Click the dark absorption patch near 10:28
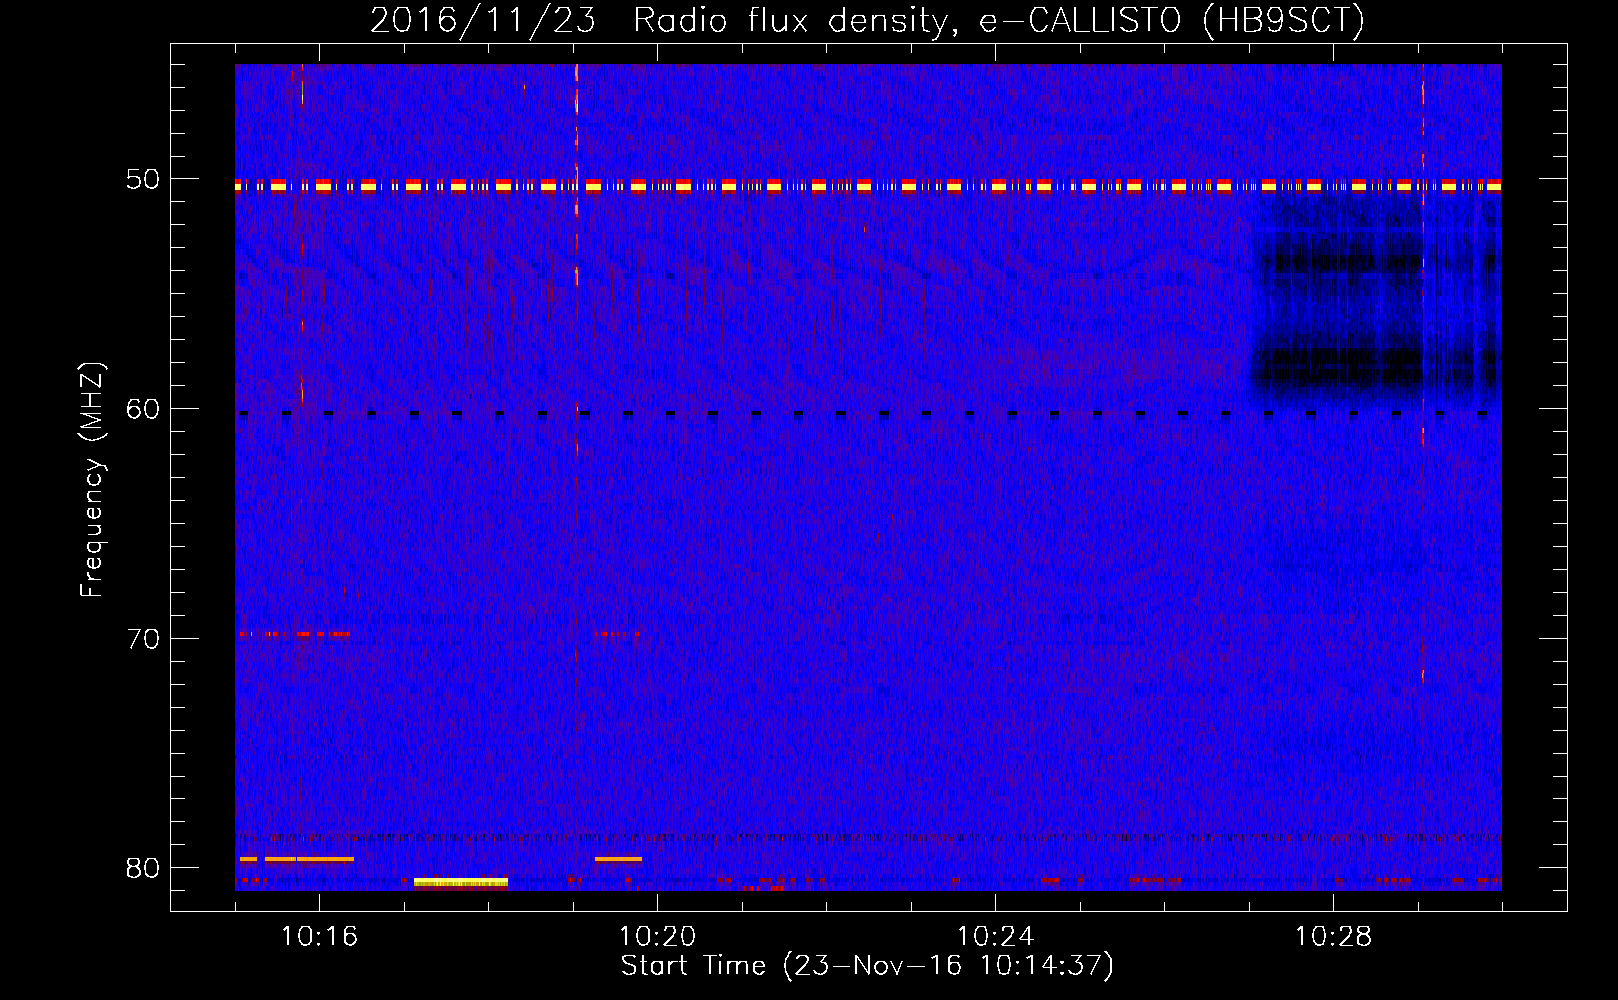This screenshot has height=1000, width=1618. pyautogui.click(x=1375, y=300)
